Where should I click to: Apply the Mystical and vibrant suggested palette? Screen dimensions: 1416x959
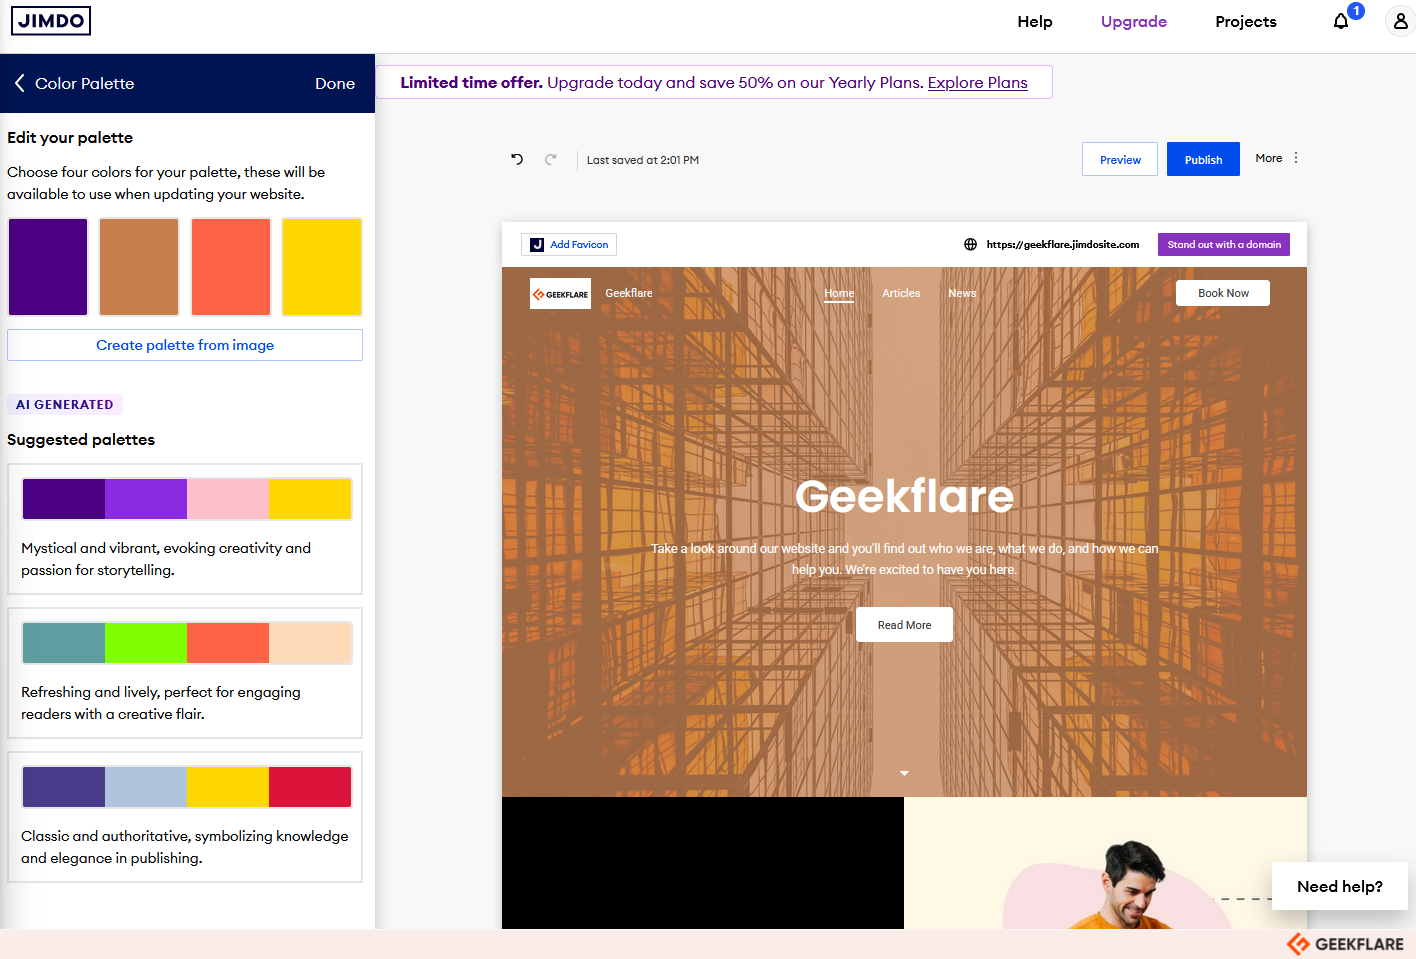(185, 529)
